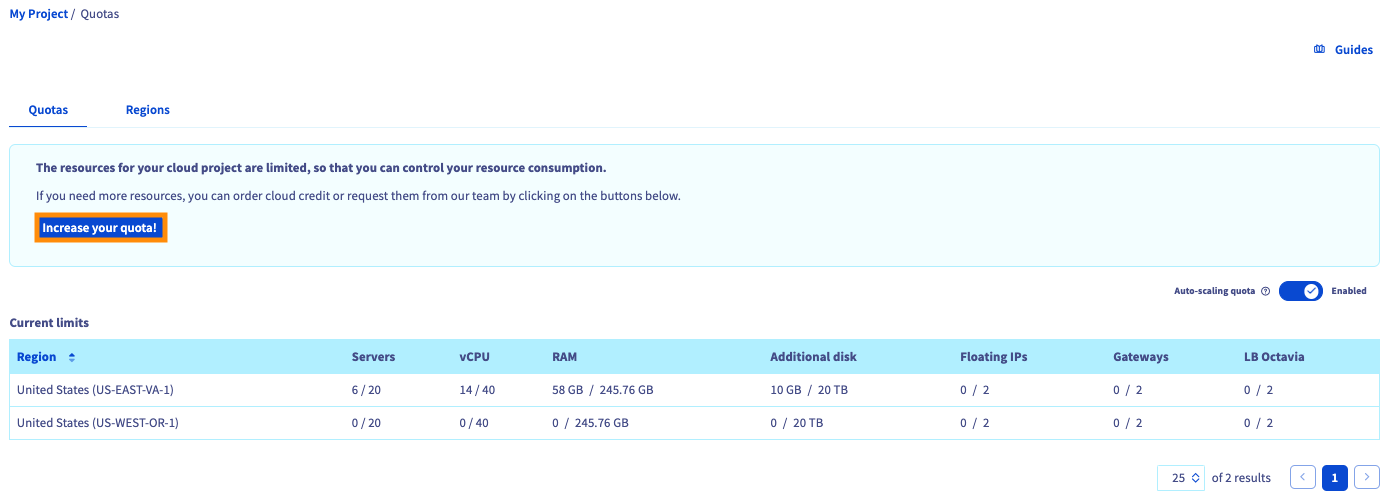Viewport: 1390px width, 499px height.
Task: Click the Region column header
Action: [37, 357]
